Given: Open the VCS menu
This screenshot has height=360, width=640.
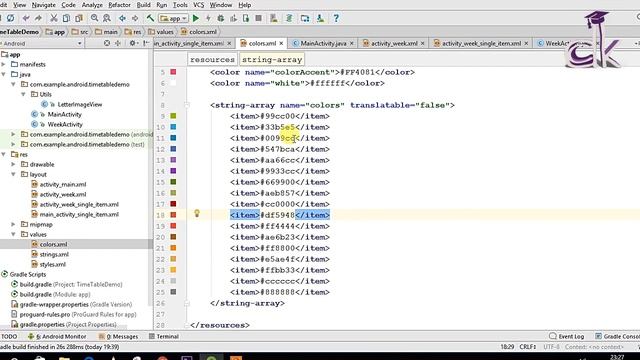Looking at the screenshot, I should [198, 5].
